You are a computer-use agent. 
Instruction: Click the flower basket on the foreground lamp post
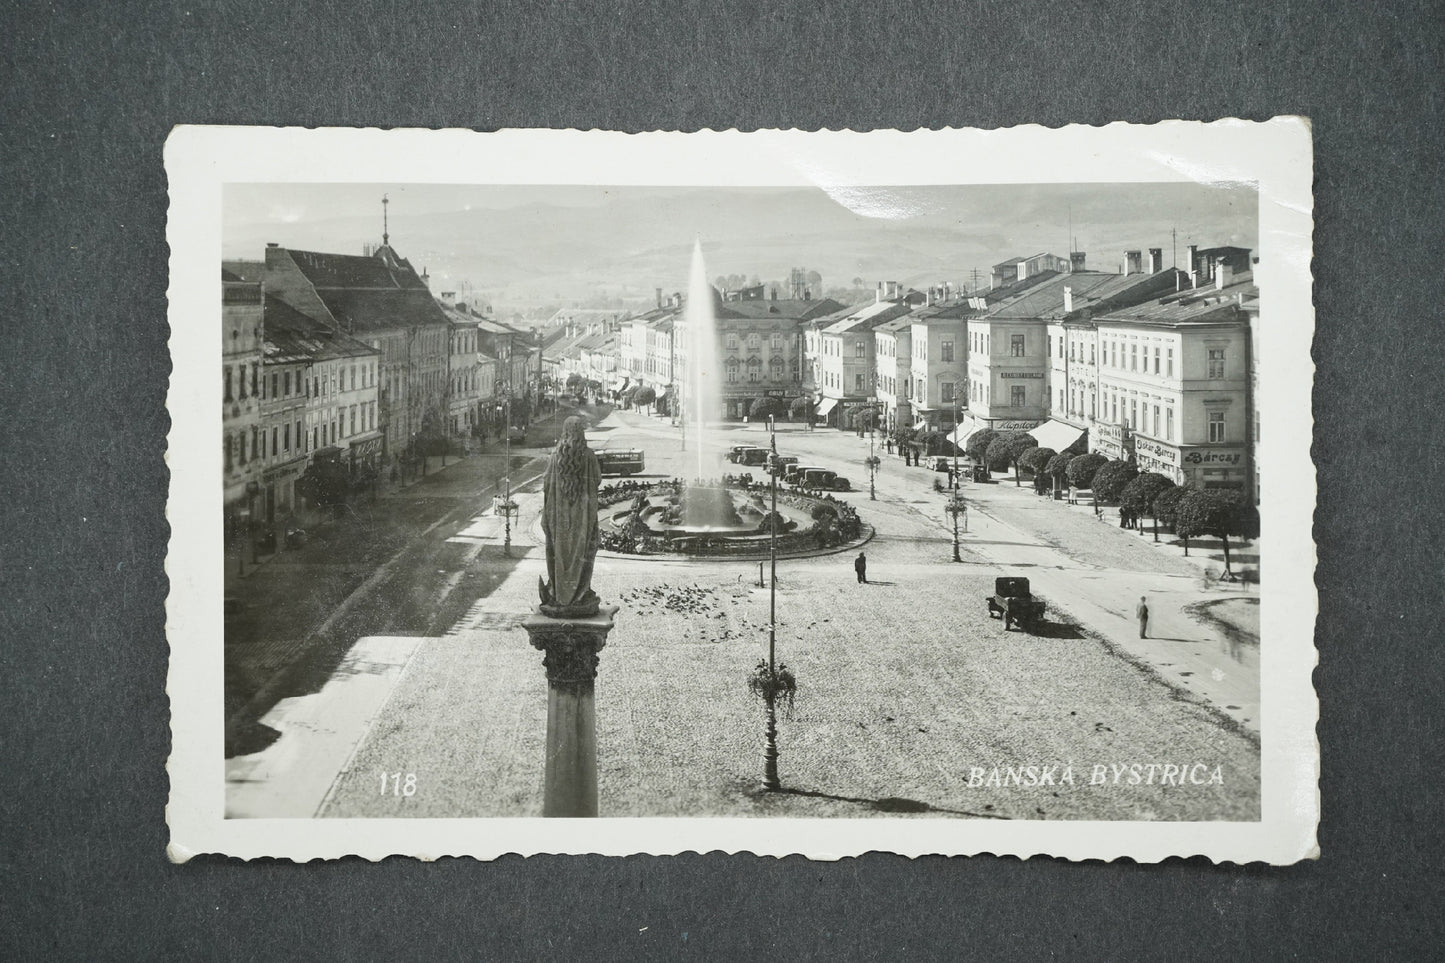pyautogui.click(x=772, y=687)
